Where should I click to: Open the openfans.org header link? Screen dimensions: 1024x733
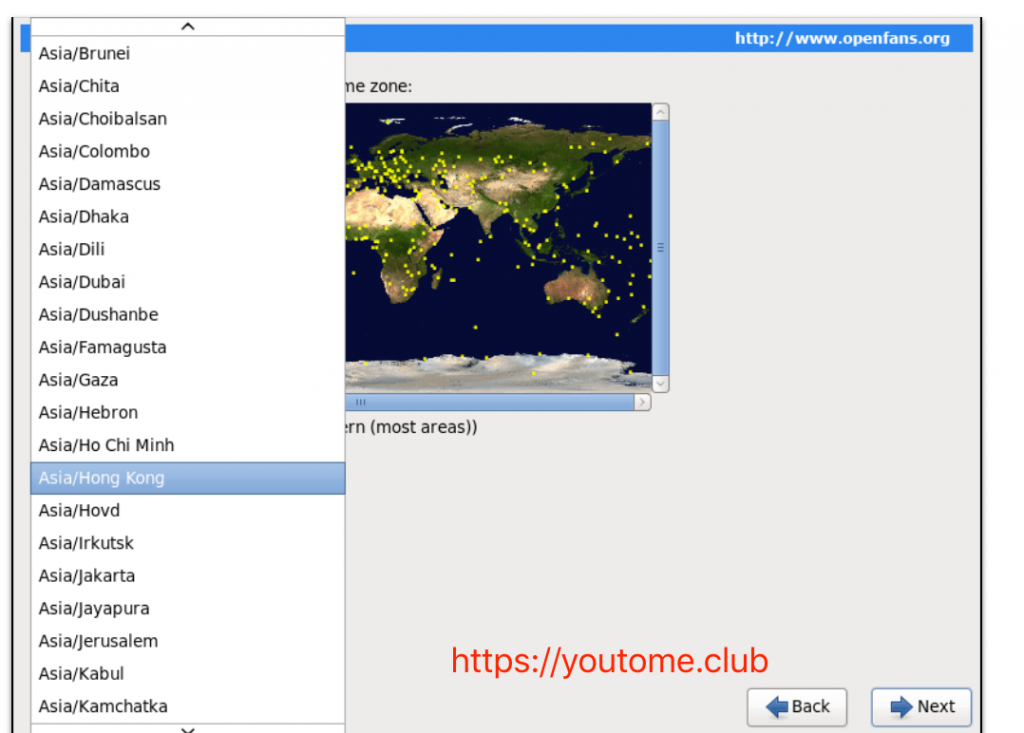click(842, 39)
